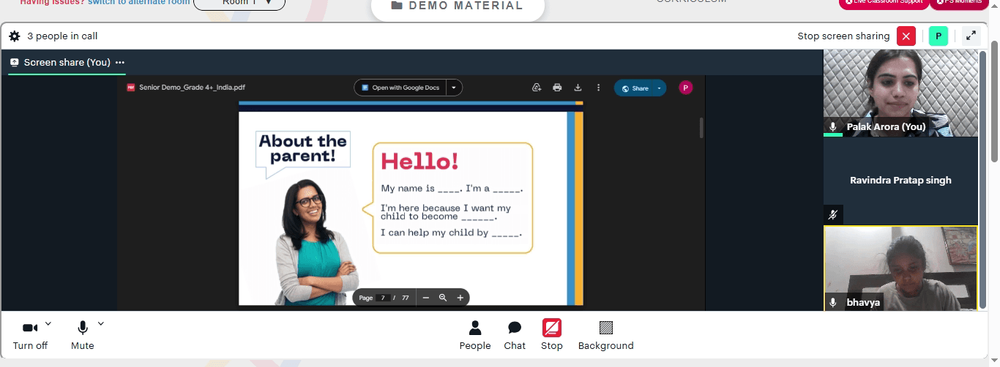The width and height of the screenshot is (1000, 367).
Task: Open the People panel
Action: click(475, 336)
